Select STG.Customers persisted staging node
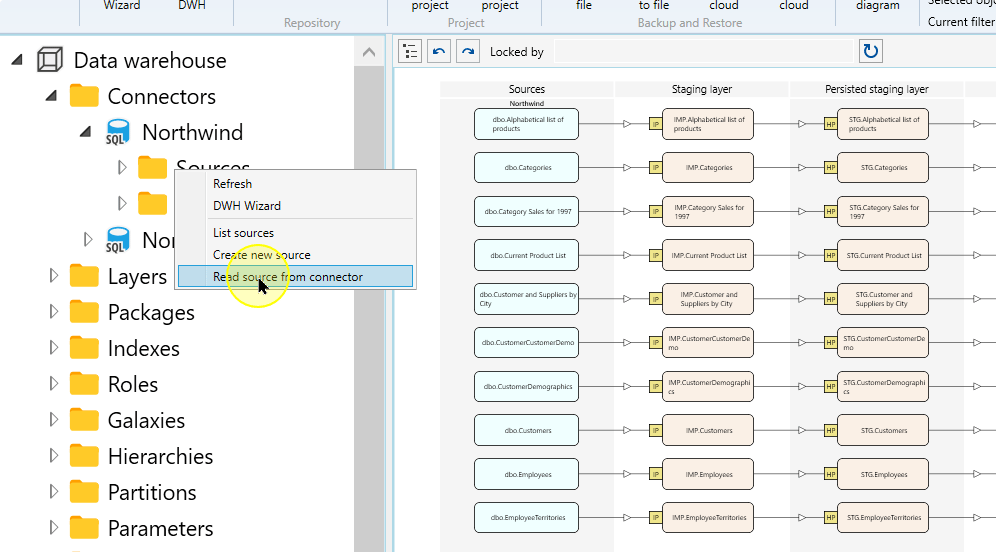The image size is (996, 552). [x=883, y=431]
